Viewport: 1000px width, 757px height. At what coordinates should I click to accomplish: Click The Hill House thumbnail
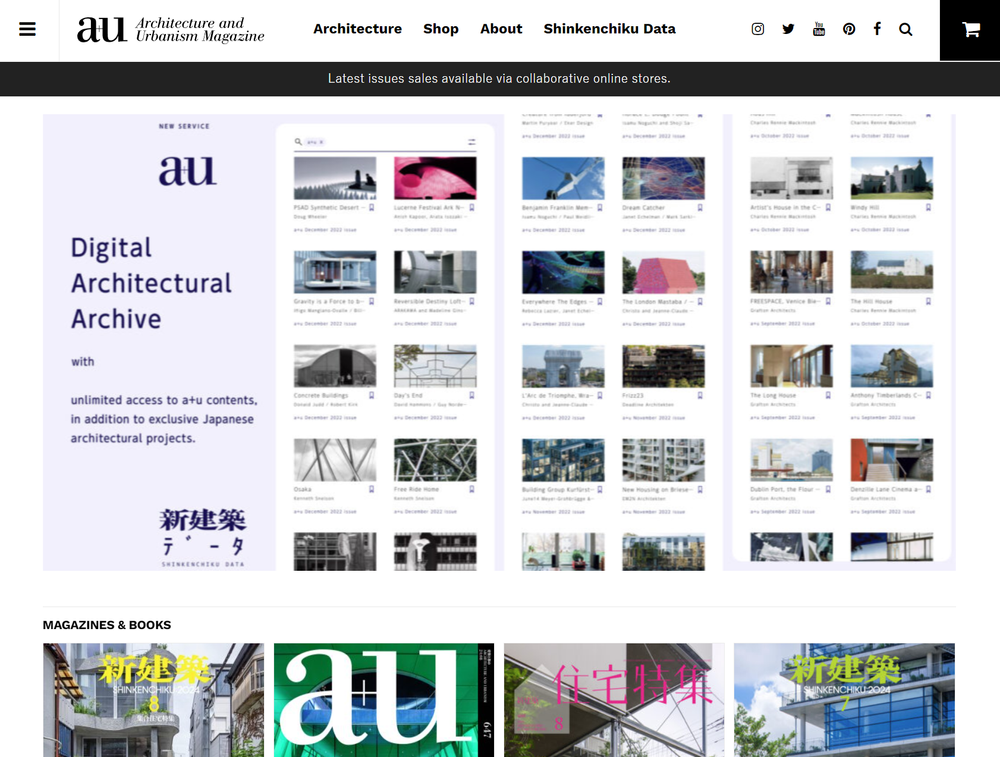pos(892,272)
